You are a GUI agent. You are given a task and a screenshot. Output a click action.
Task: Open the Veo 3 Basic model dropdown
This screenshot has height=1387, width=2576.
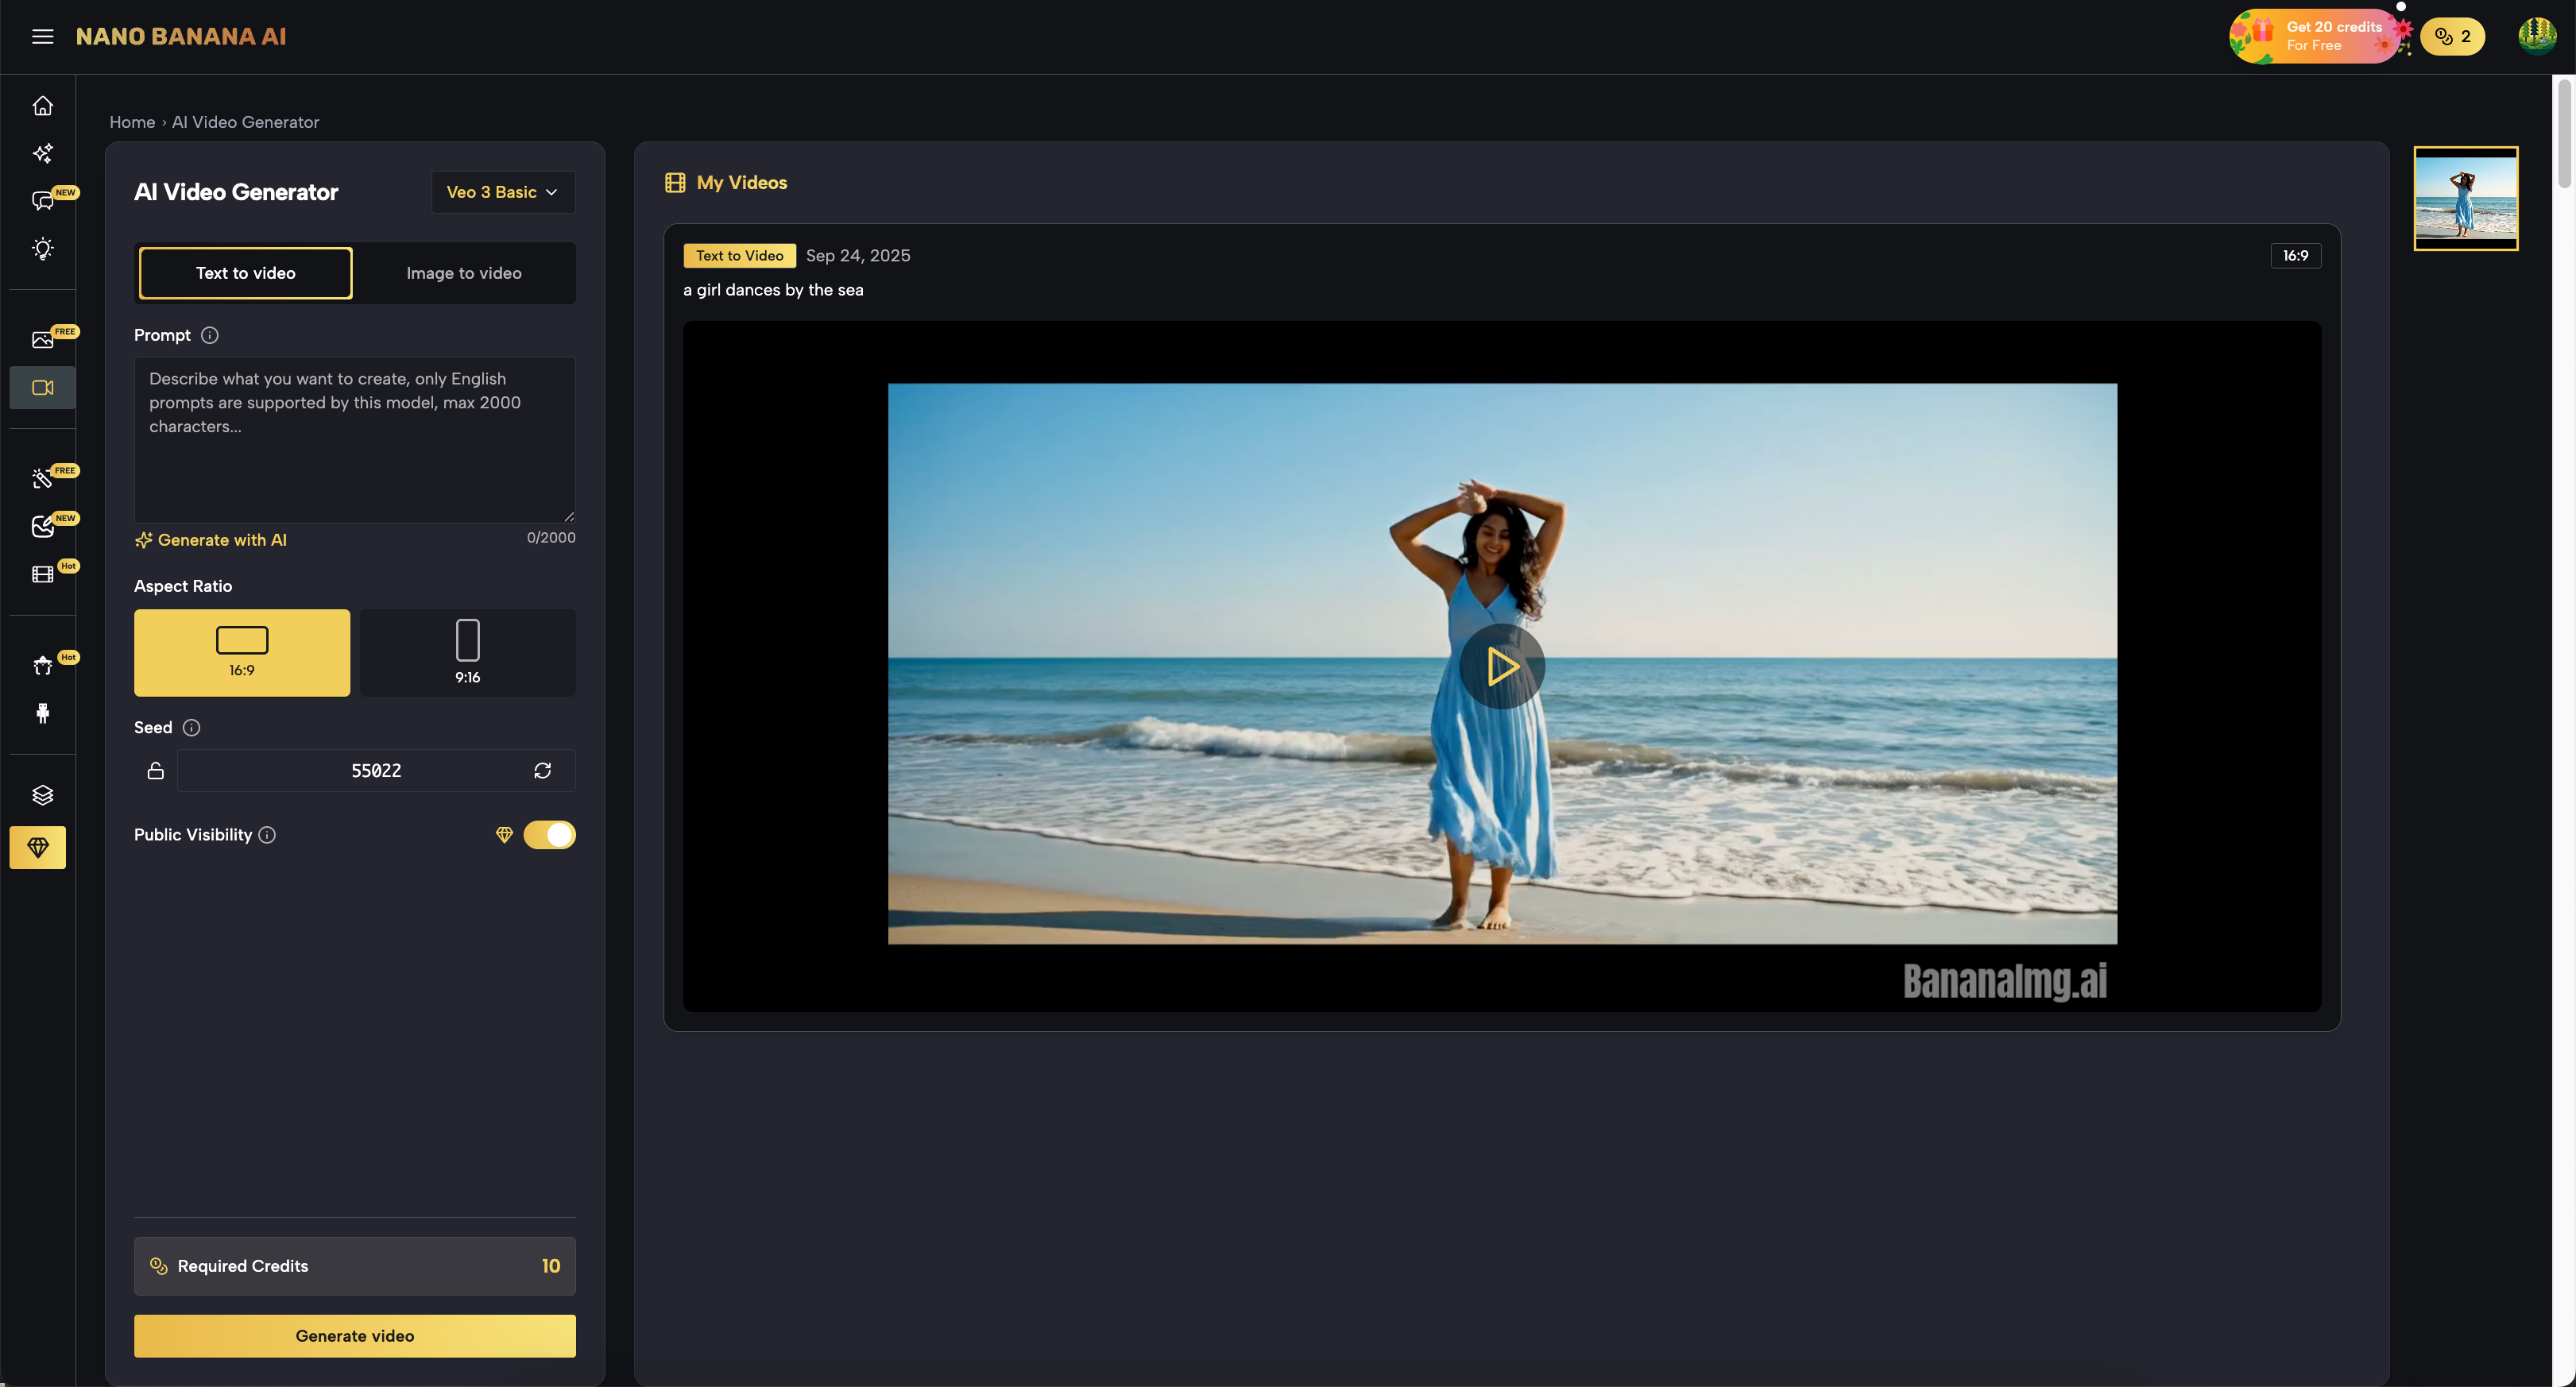click(502, 192)
